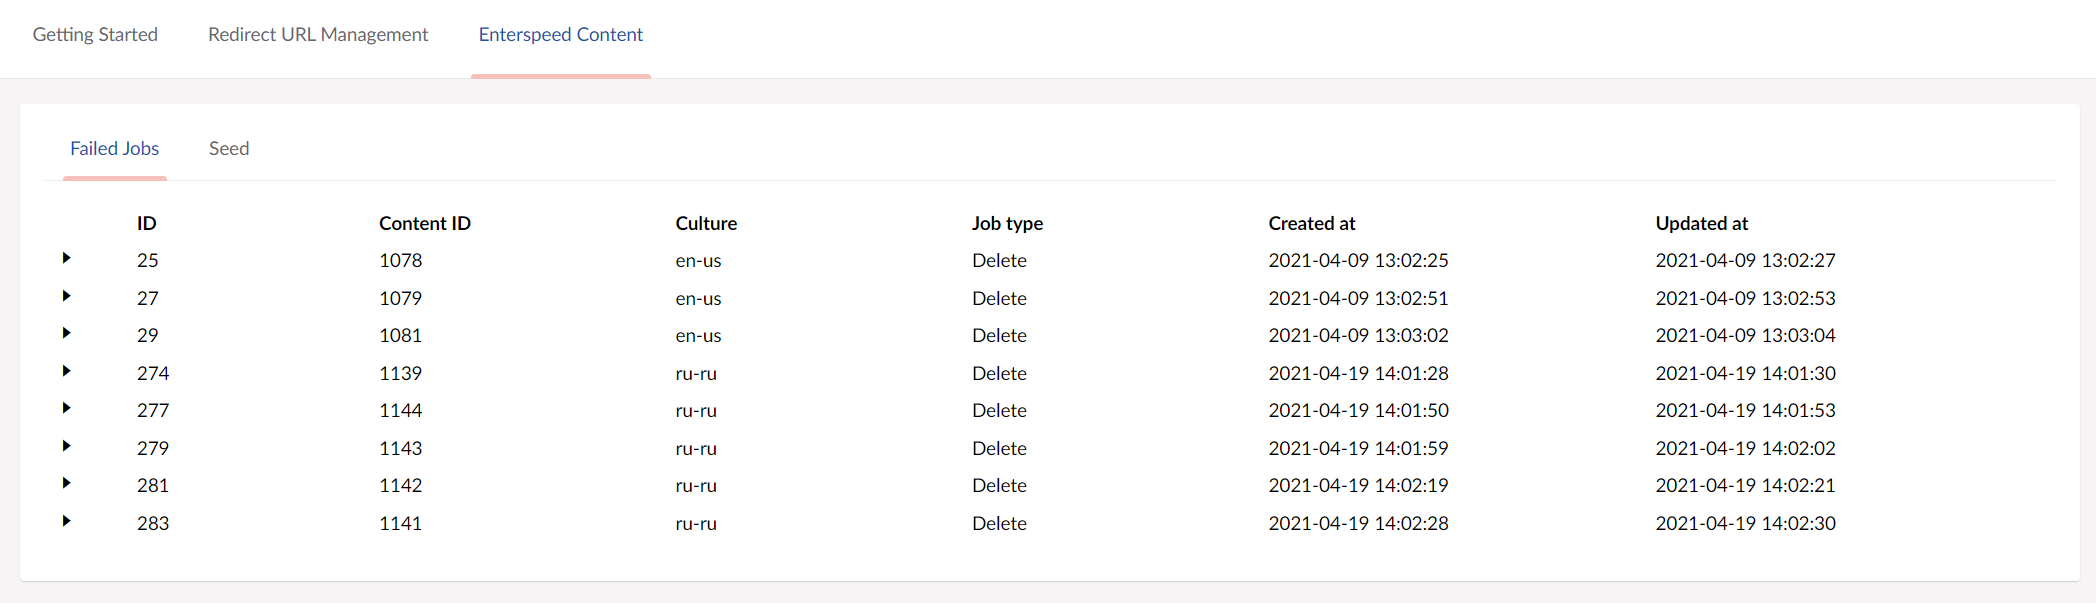Click Delete job type for content 1141

999,524
